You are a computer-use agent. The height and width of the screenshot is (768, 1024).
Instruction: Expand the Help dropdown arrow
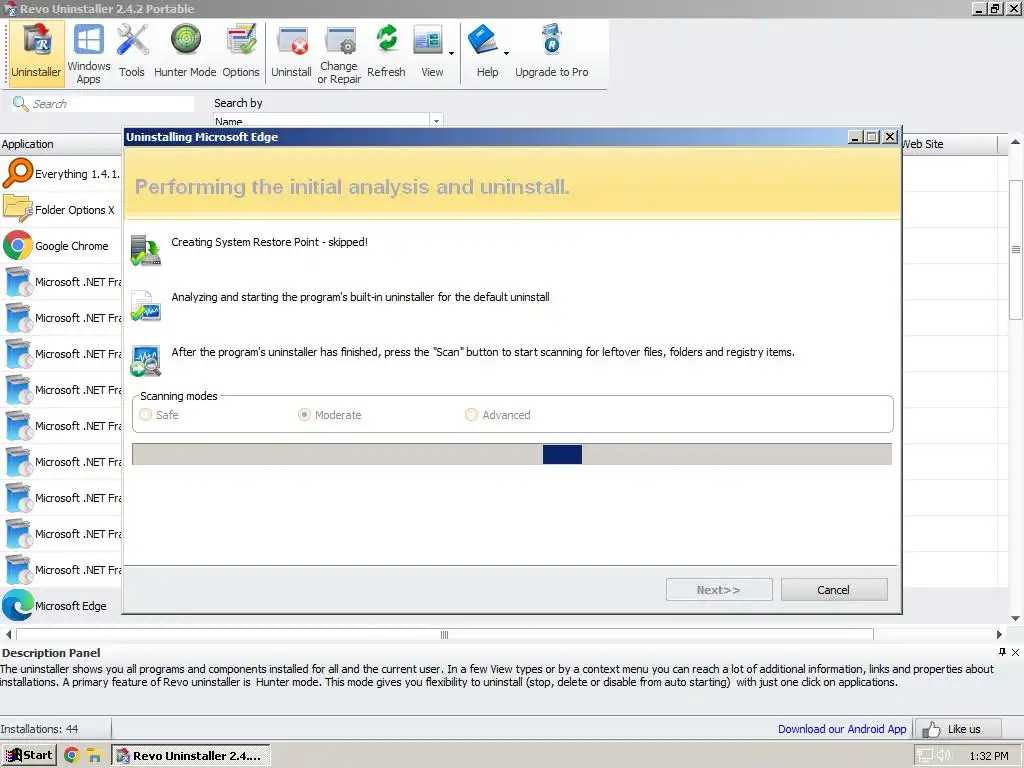506,53
